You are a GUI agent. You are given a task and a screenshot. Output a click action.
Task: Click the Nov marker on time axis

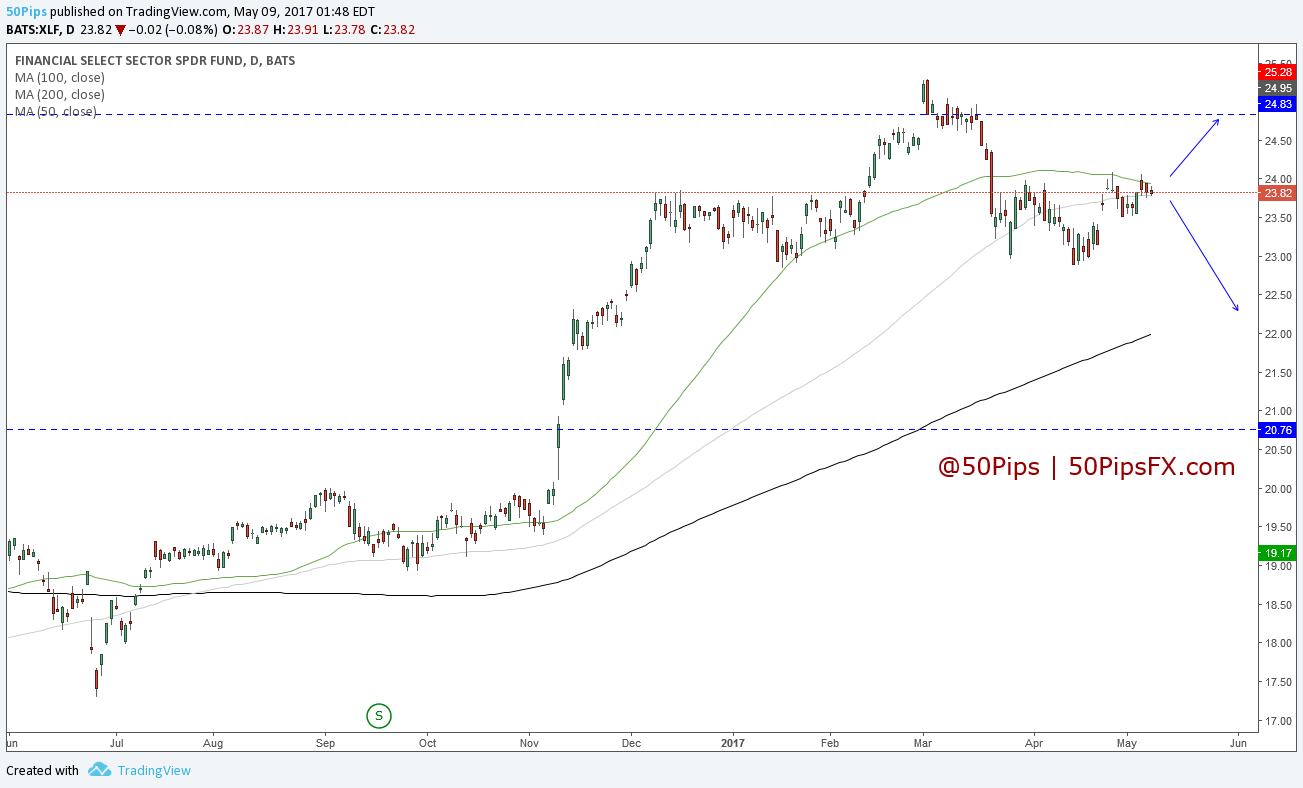(x=530, y=743)
